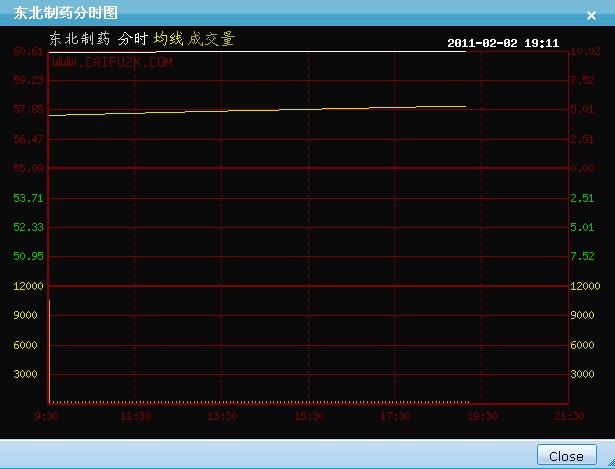This screenshot has height=469, width=615.
Task: Click the green 7.52 percent label
Action: (x=582, y=256)
